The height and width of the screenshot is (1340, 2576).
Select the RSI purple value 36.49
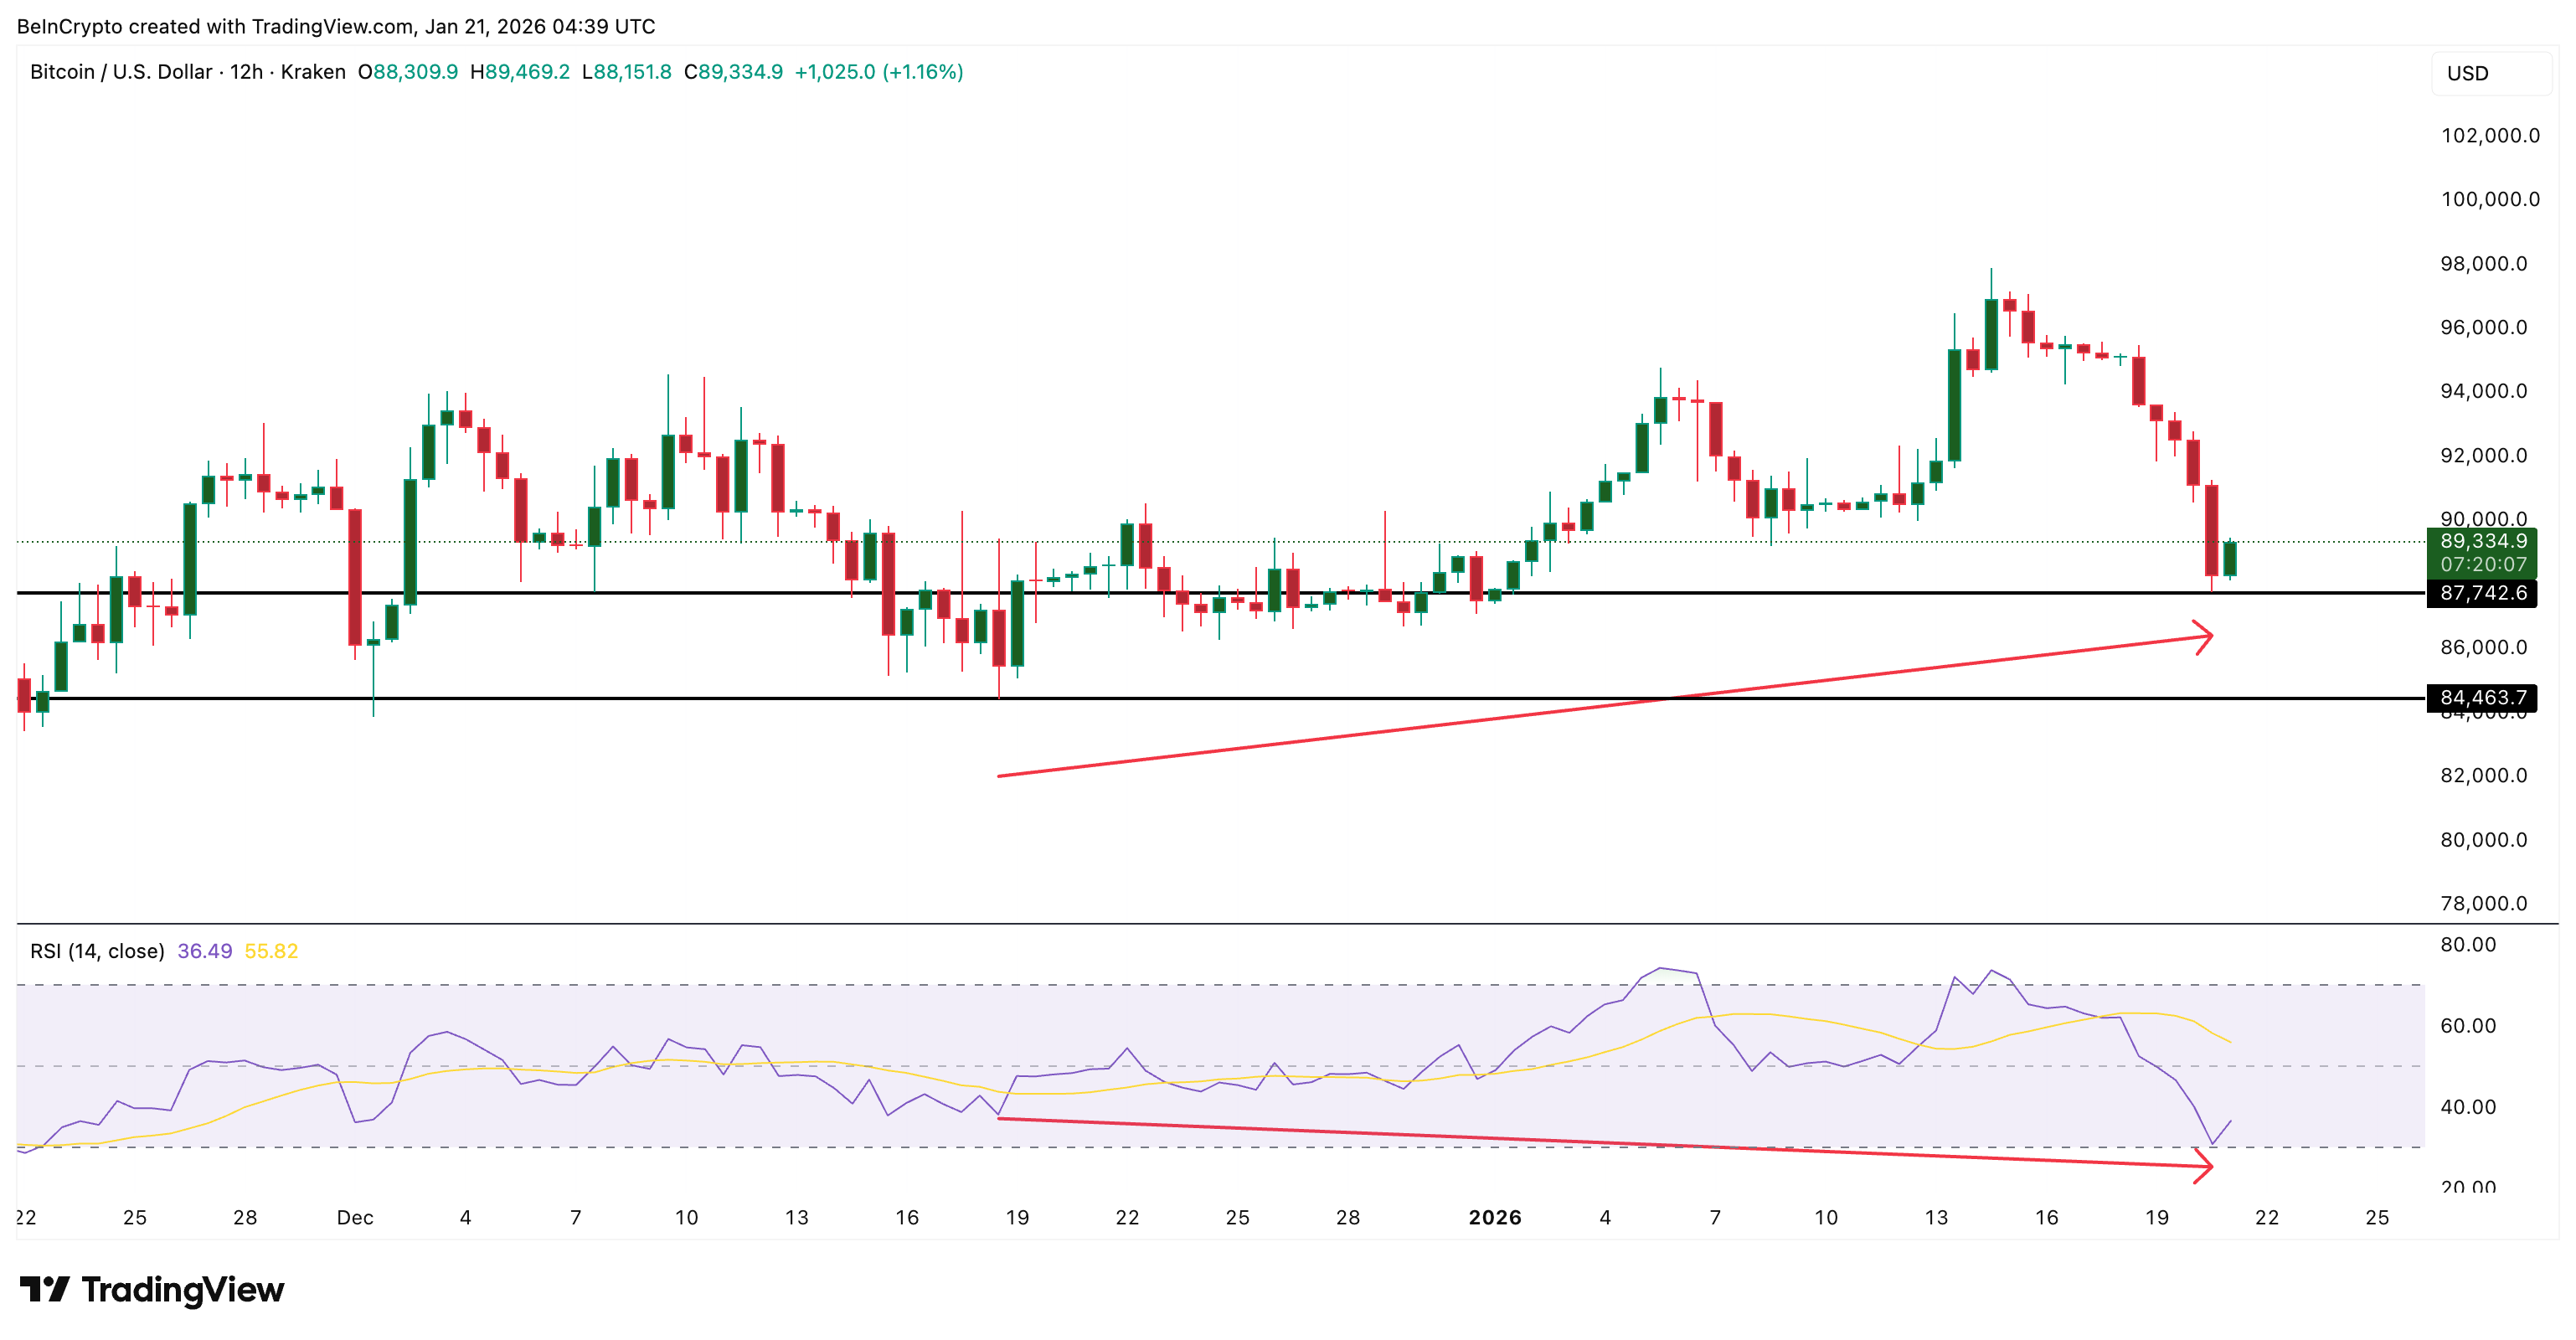[204, 951]
